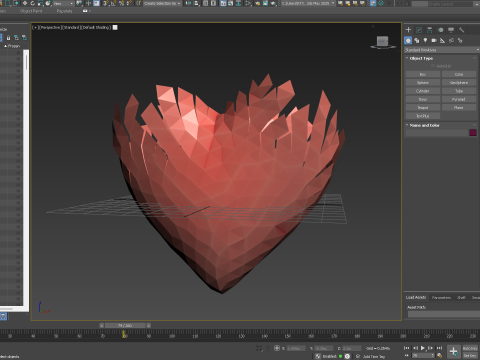Select the Rotate tool in main toolbar
The width and height of the screenshot is (480, 360).
pyautogui.click(x=33, y=3)
